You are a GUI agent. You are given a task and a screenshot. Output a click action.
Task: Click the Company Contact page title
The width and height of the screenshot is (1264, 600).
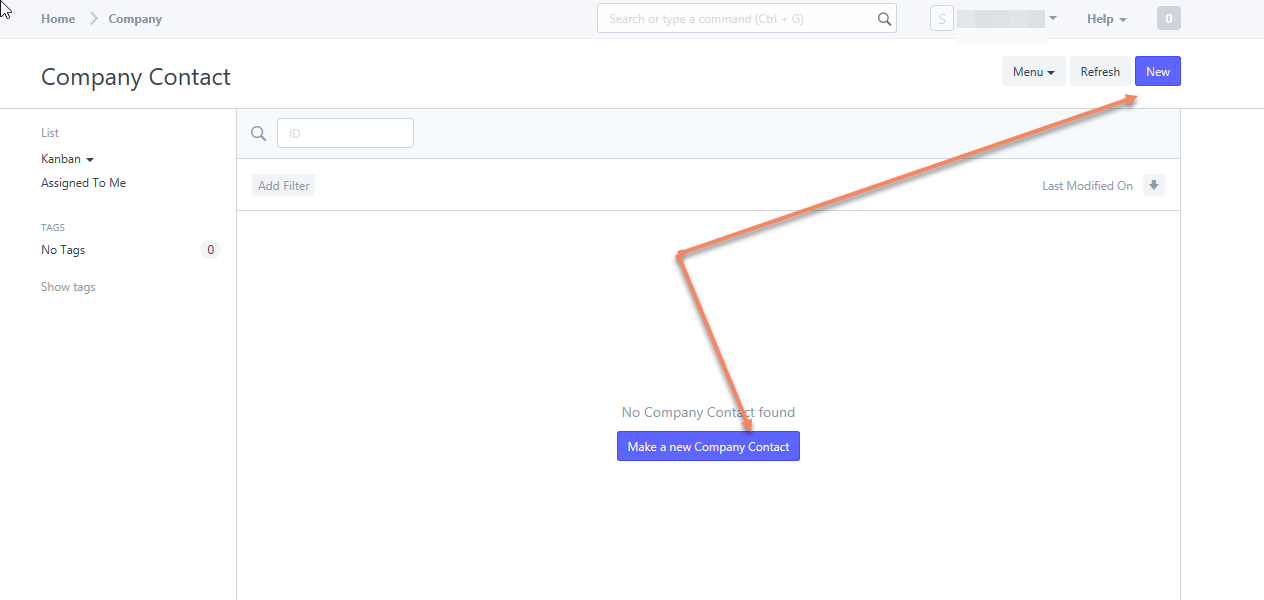click(x=136, y=77)
